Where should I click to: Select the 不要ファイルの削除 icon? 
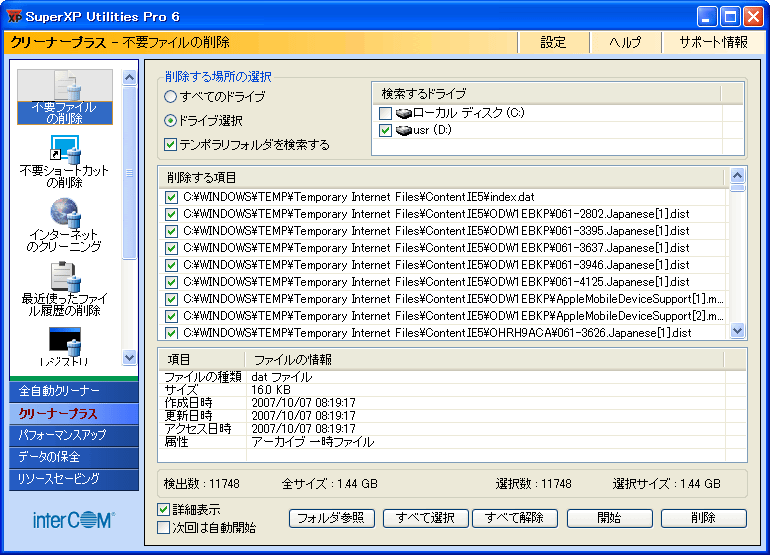(65, 97)
